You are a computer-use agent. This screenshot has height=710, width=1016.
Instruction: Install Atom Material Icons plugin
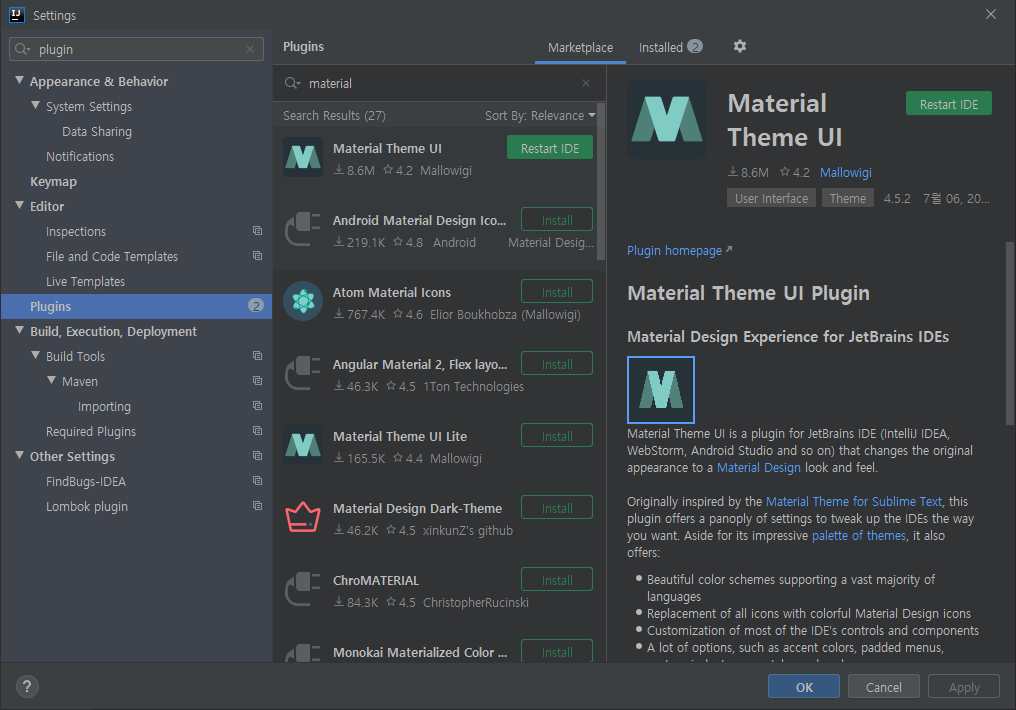coord(557,292)
